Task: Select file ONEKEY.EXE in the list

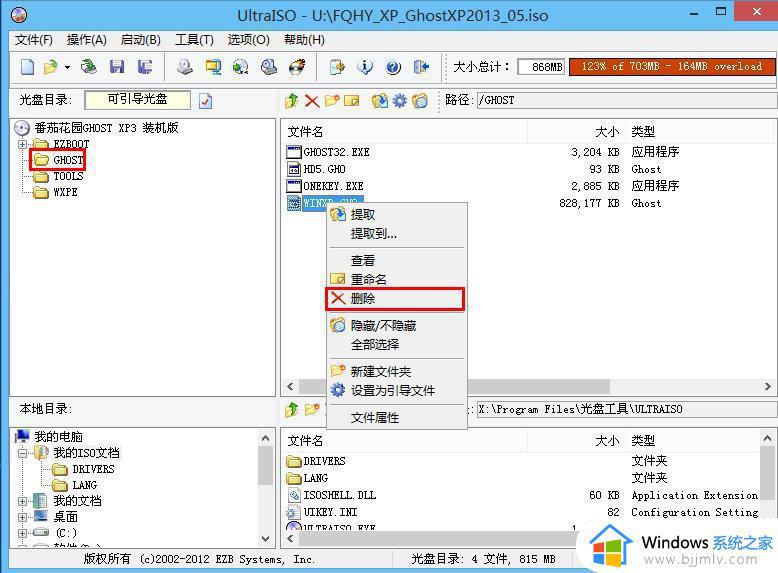Action: [x=325, y=186]
